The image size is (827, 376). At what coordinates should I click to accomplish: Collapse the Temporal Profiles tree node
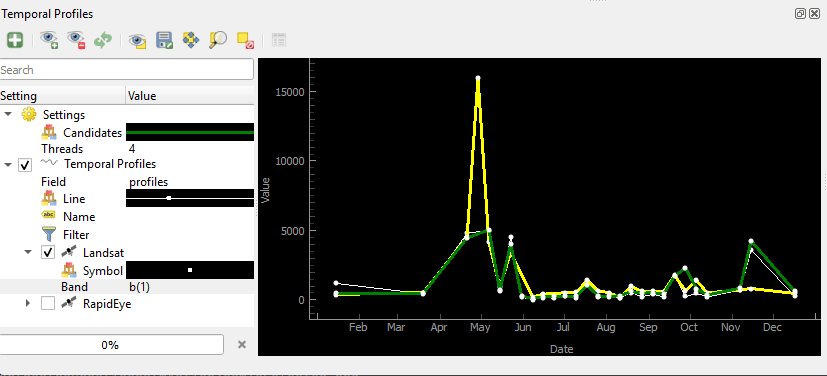point(8,165)
